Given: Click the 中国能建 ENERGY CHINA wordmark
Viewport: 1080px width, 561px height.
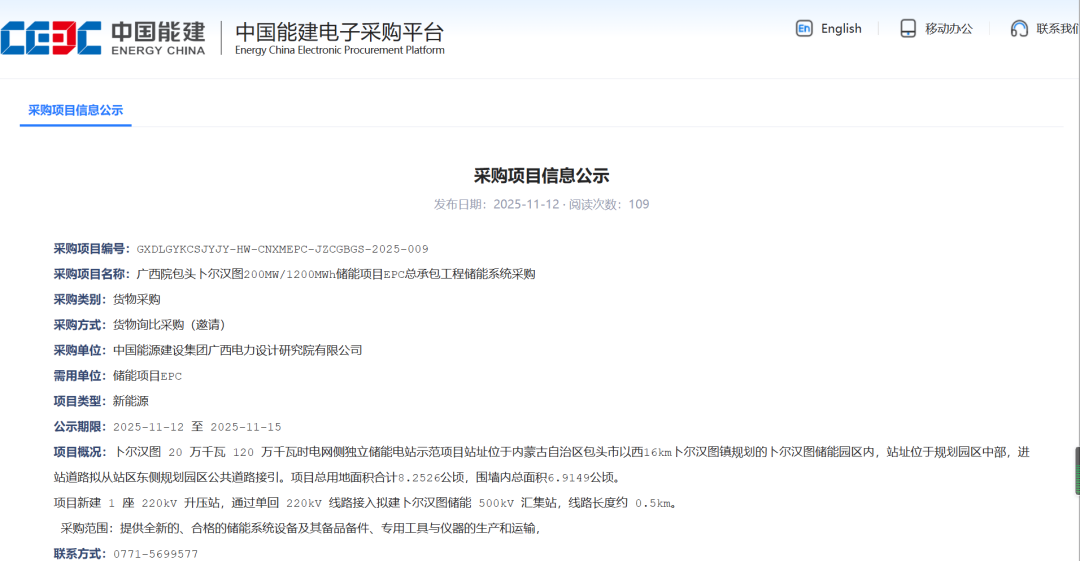Looking at the screenshot, I should point(158,37).
